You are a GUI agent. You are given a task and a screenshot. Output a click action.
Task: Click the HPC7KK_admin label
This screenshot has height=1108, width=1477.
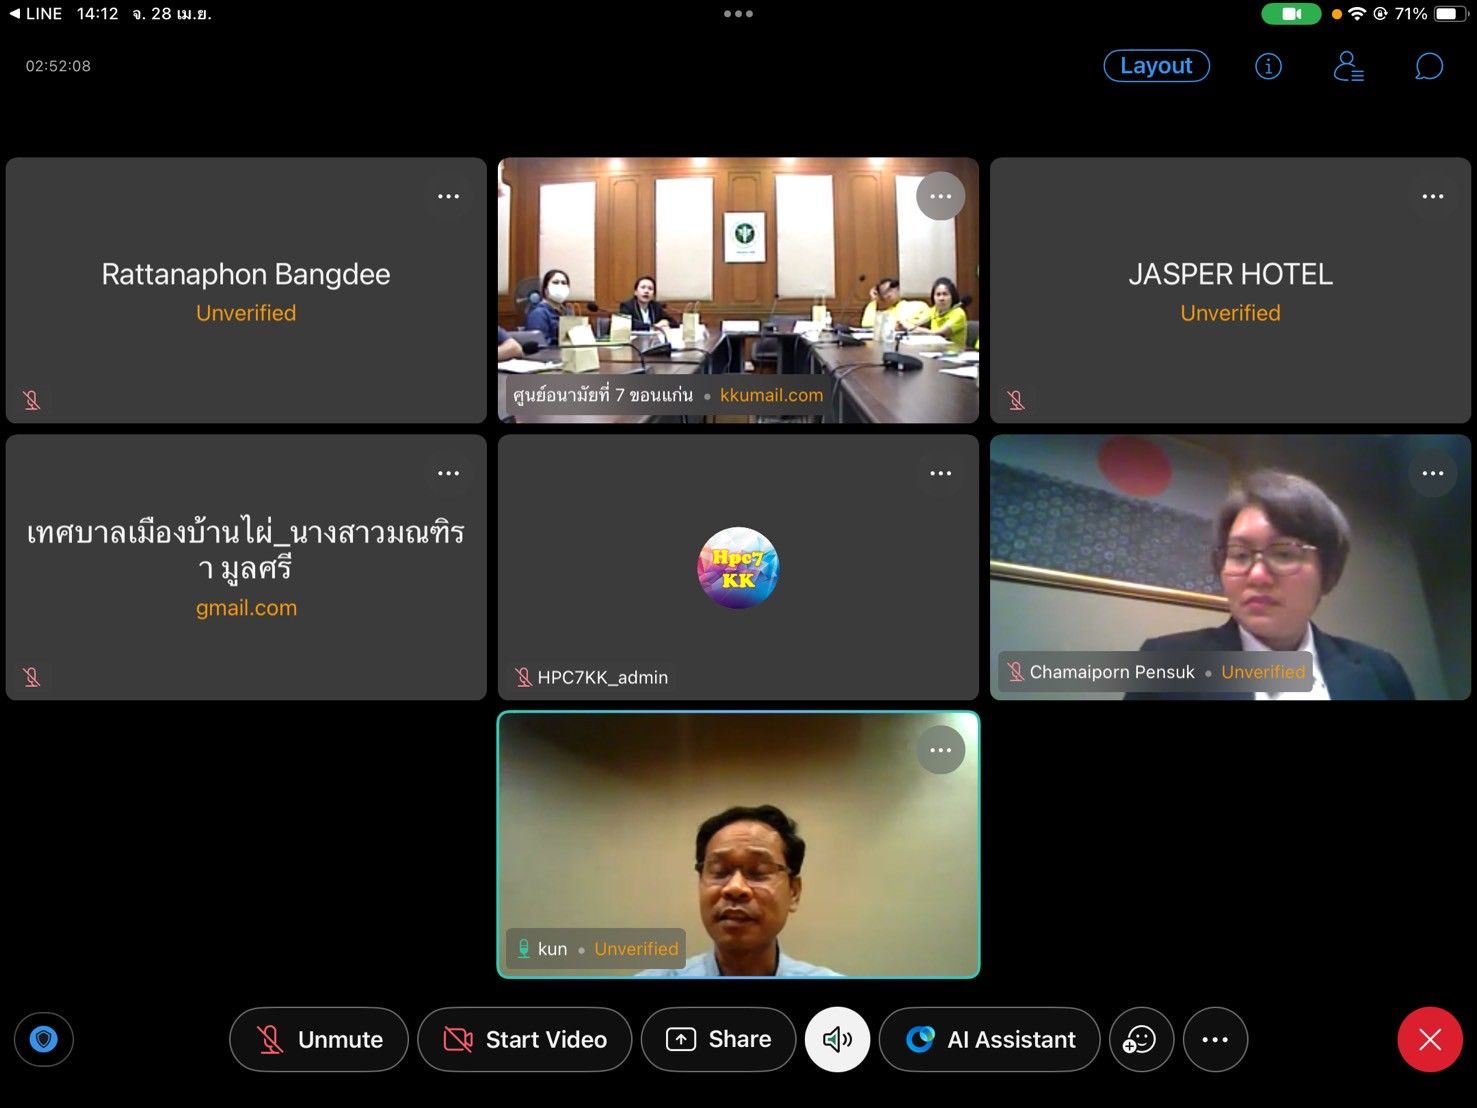tap(602, 677)
